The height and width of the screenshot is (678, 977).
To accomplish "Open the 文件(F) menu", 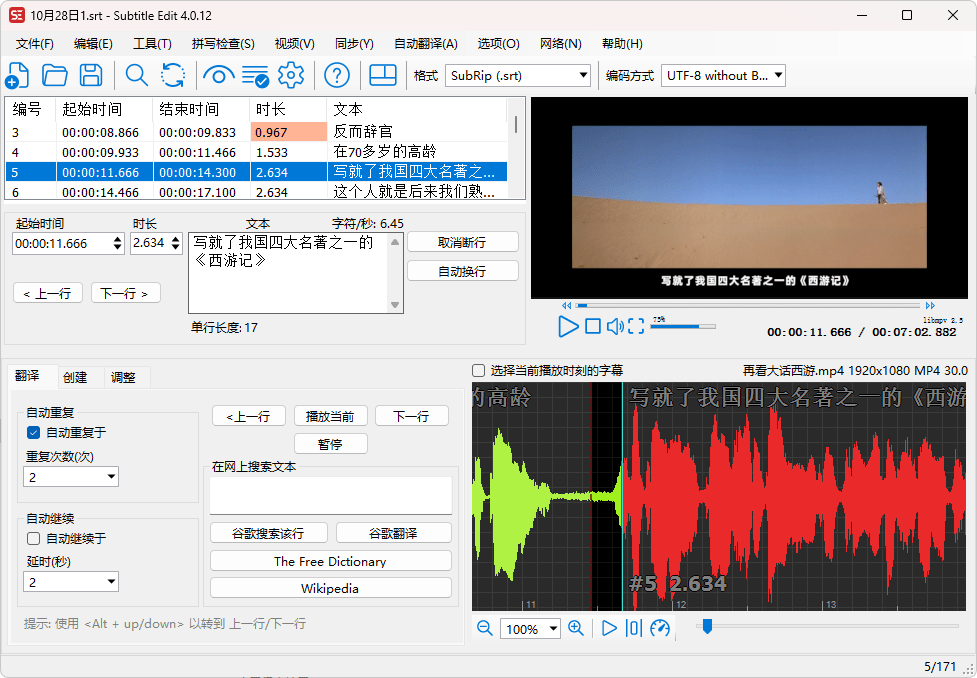I will (35, 44).
